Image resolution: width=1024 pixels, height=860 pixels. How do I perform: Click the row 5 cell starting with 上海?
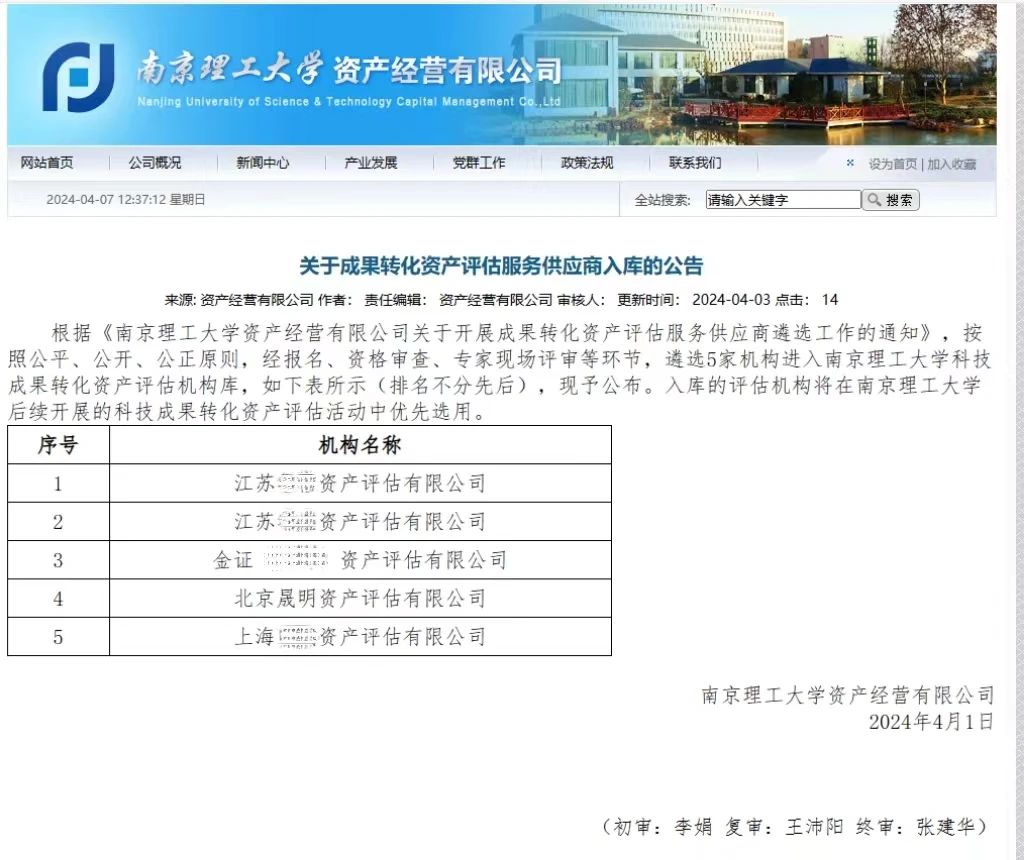[x=360, y=636]
